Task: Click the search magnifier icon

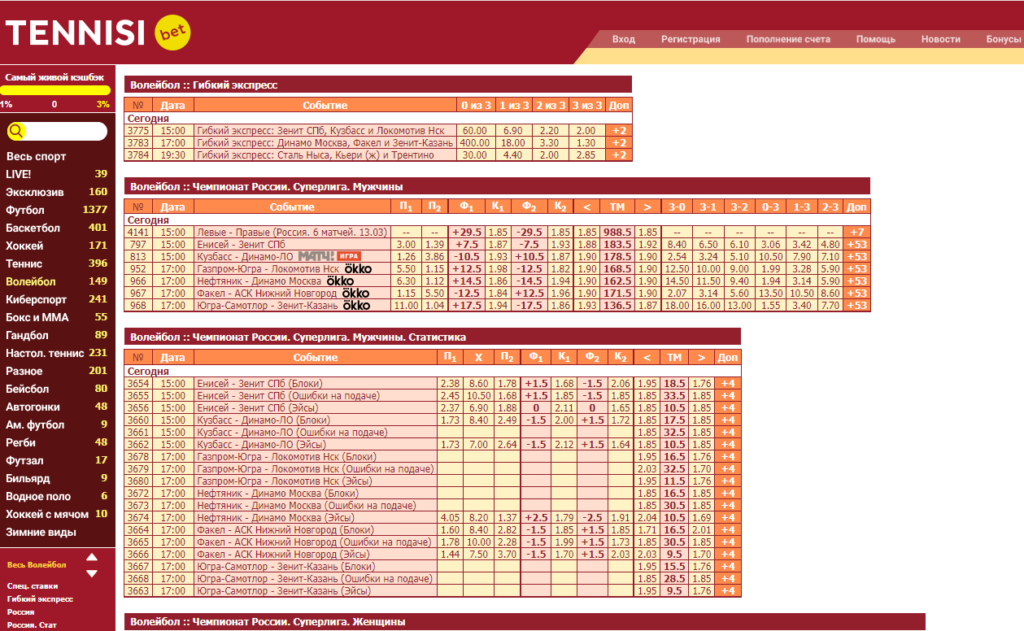Action: (x=16, y=131)
